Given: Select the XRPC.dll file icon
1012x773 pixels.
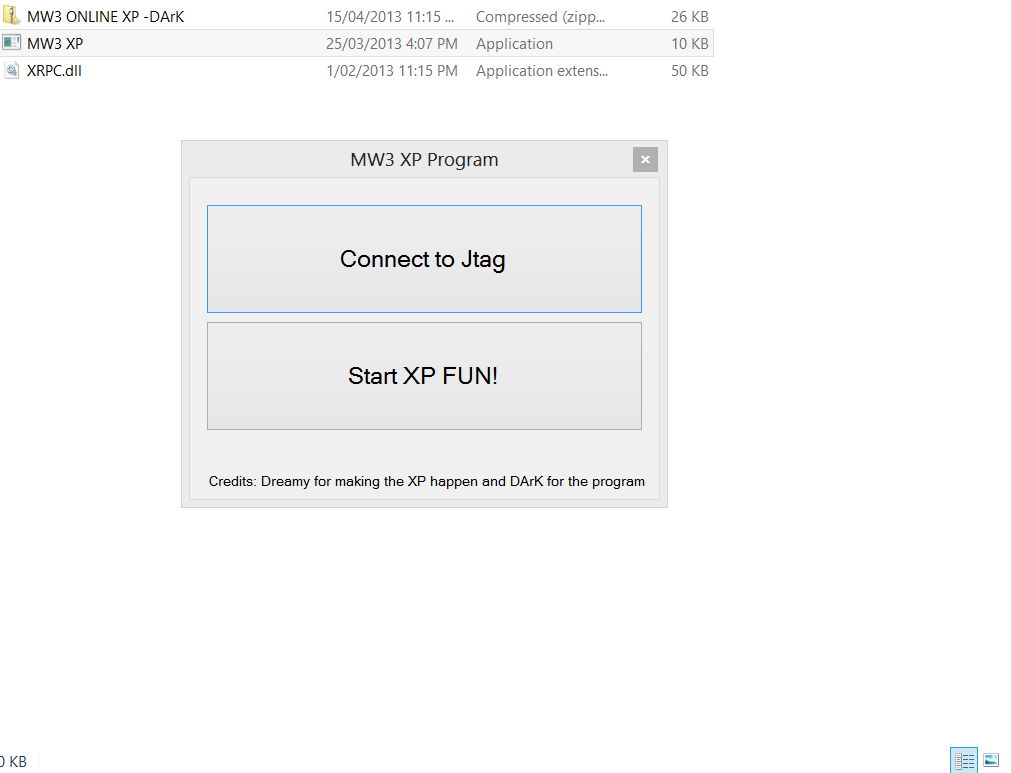Looking at the screenshot, I should (x=12, y=70).
